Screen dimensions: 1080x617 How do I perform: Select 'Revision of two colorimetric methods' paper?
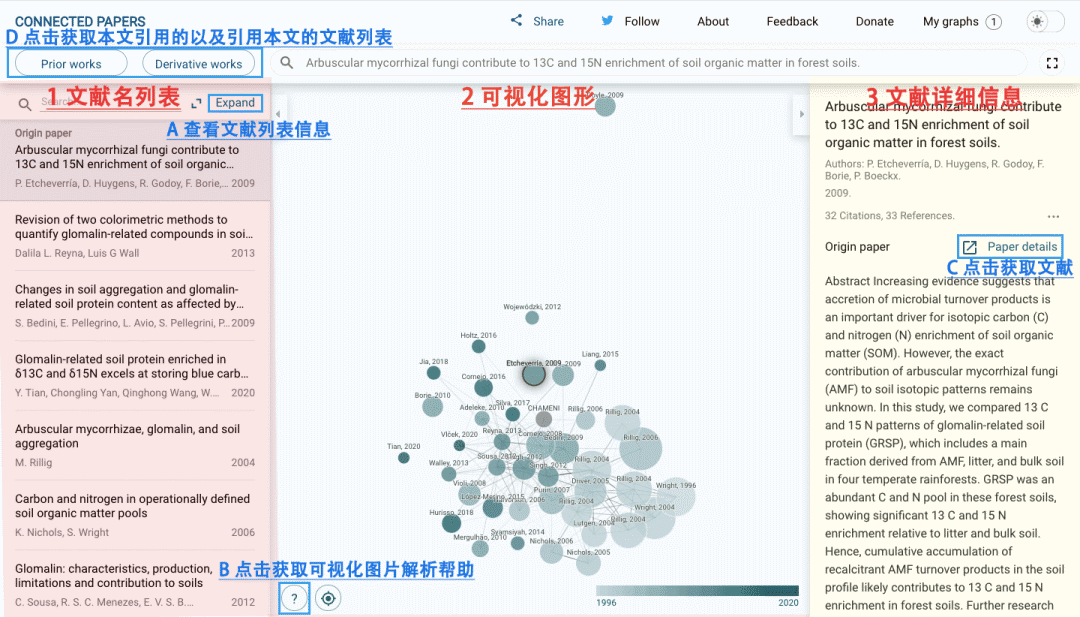pyautogui.click(x=135, y=236)
